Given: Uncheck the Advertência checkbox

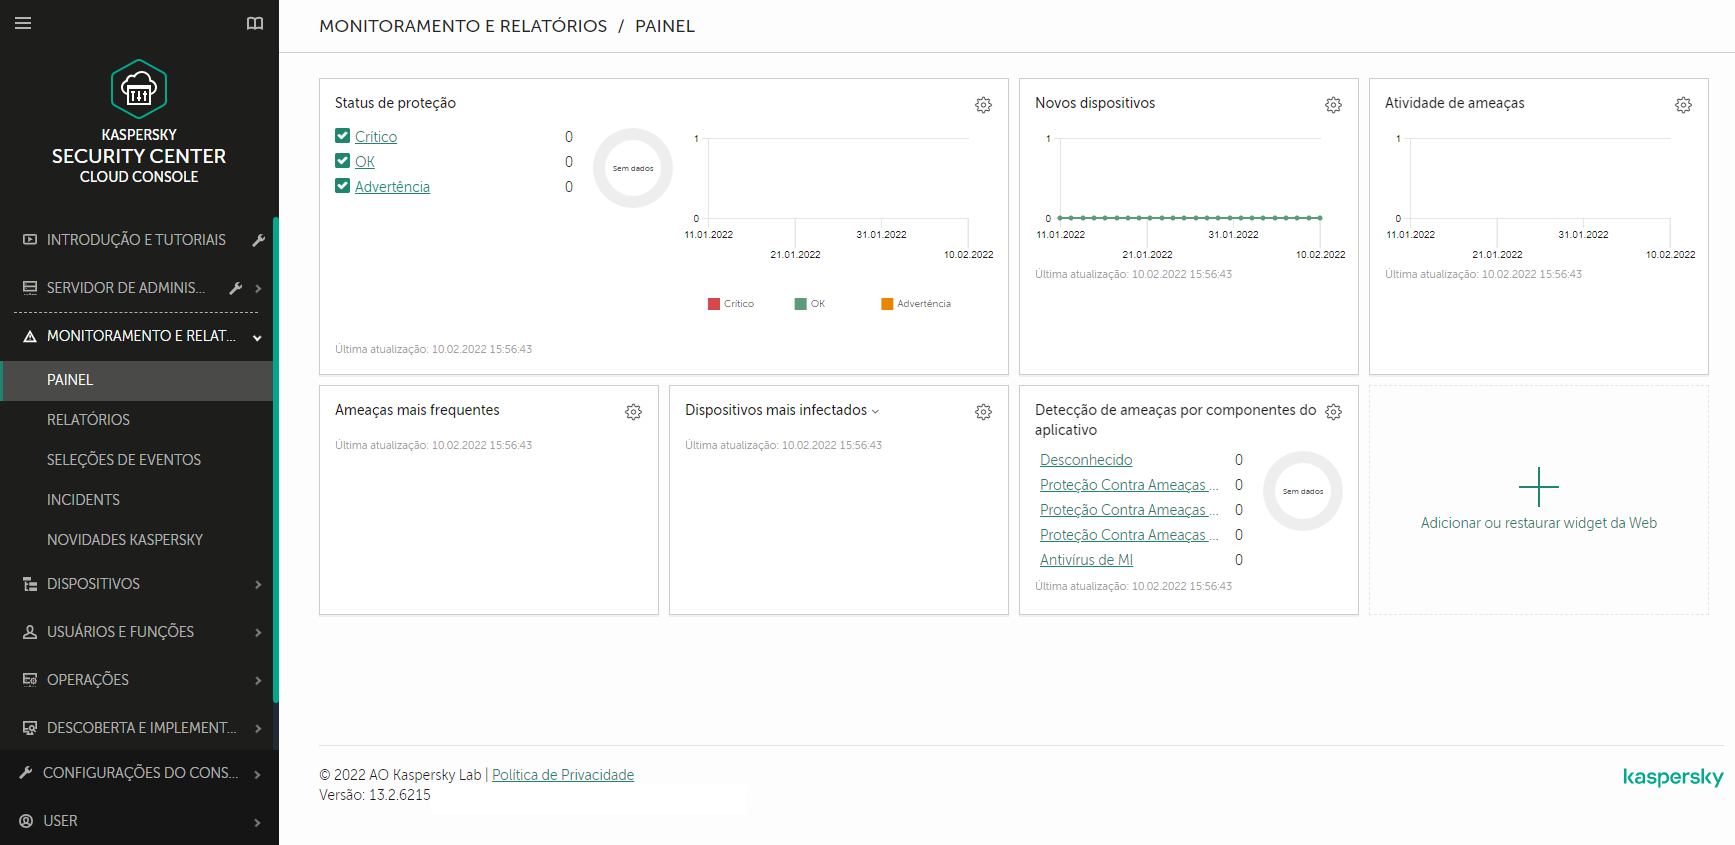Looking at the screenshot, I should [343, 186].
